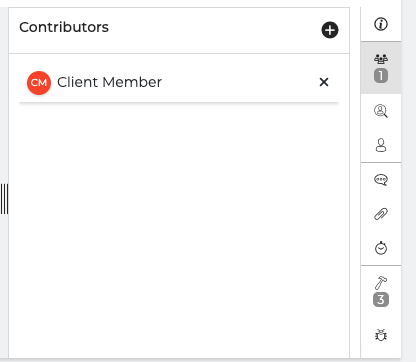Grab the panel resize handle with vertical lines

(x=4, y=199)
